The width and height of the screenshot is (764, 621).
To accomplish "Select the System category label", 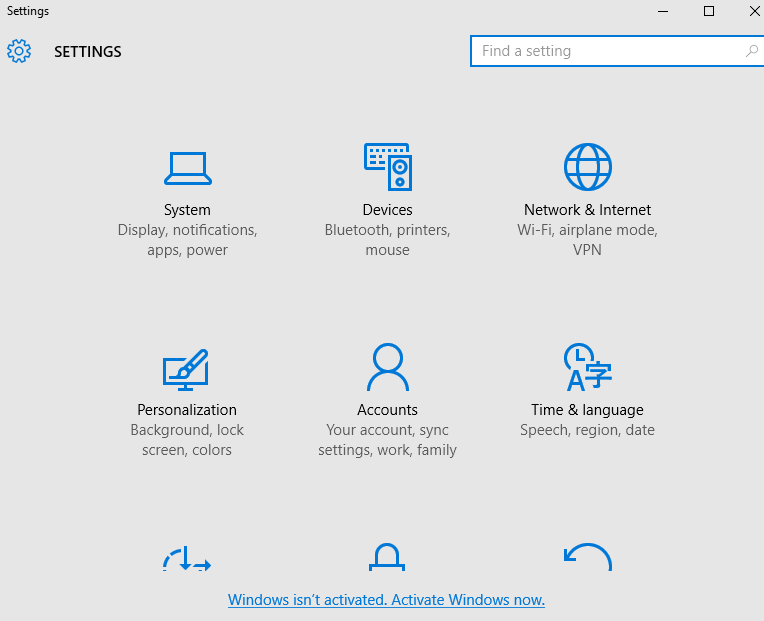I will [x=187, y=210].
